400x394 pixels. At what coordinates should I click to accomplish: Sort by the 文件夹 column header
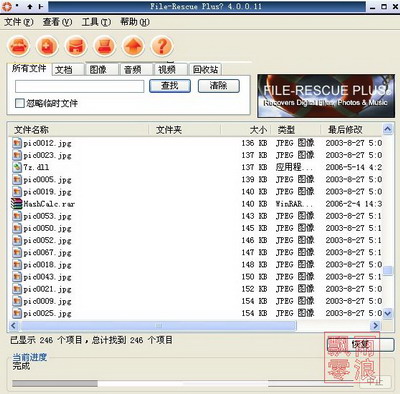click(184, 130)
